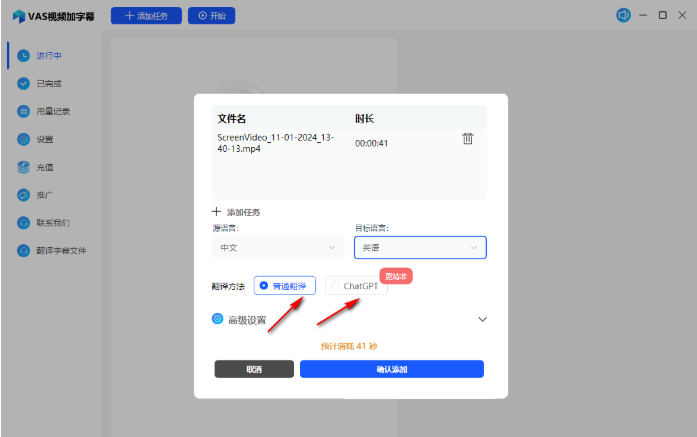This screenshot has height=437, width=697.
Task: Click the 取消 button in dialog
Action: [x=254, y=369]
